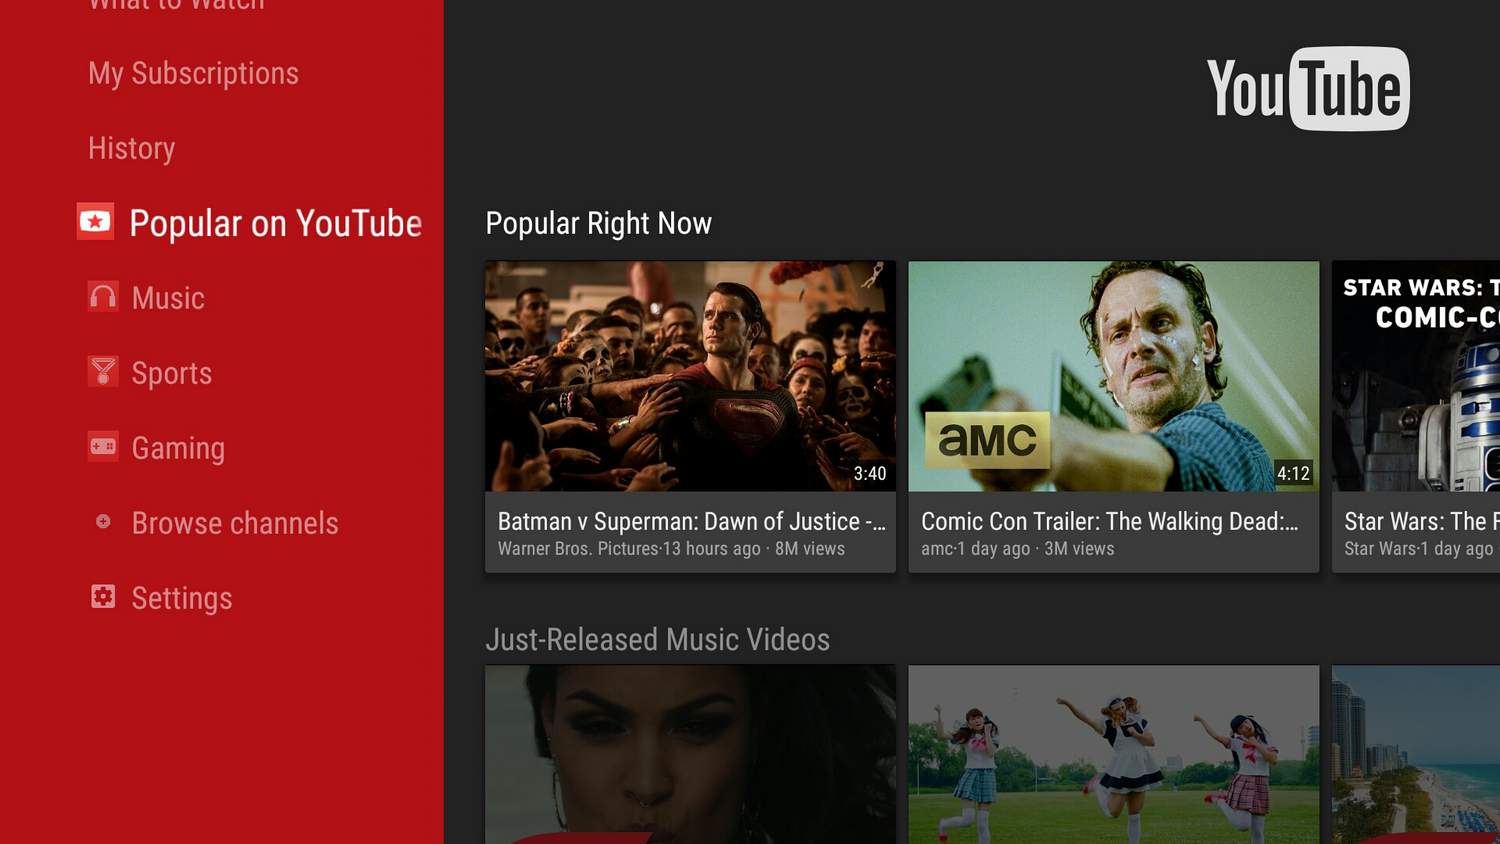Click the Comic Con Trailer: The Walking Dead title
1500x844 pixels.
(1109, 521)
